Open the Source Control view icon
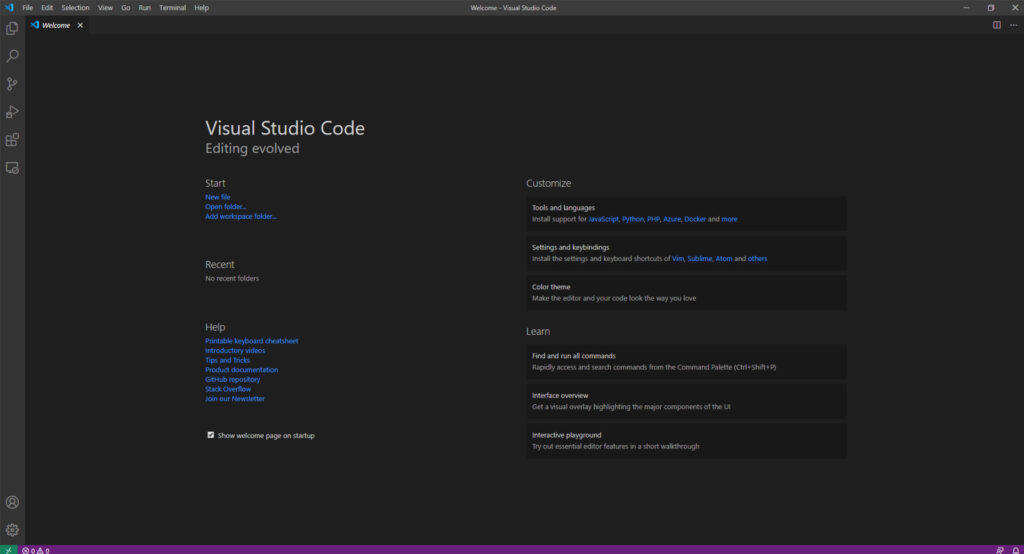The height and width of the screenshot is (554, 1024). pos(12,84)
